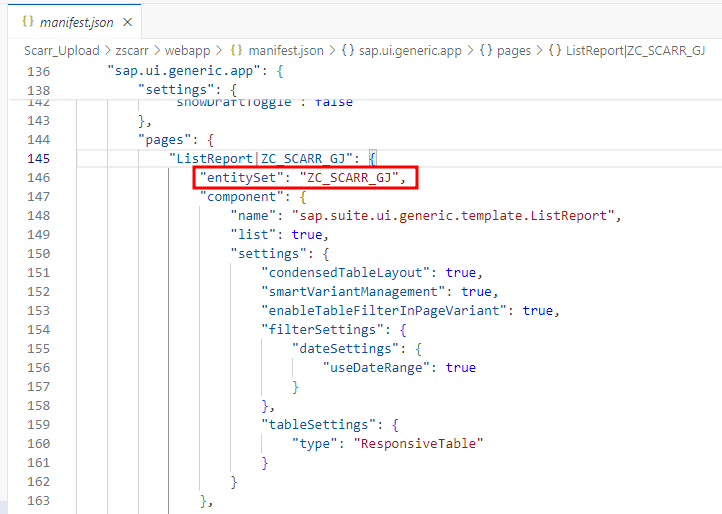Click the "ZC_SCARR_GJ" value on line 146
The image size is (722, 514).
(349, 177)
